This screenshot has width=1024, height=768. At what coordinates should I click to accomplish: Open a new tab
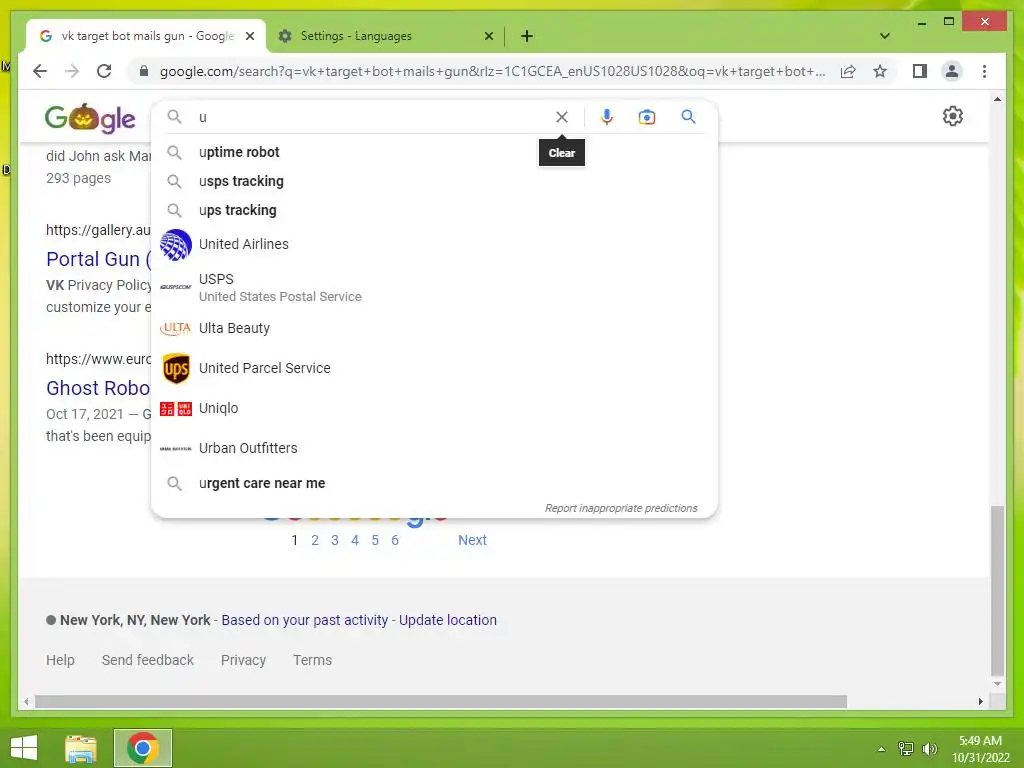coord(527,37)
